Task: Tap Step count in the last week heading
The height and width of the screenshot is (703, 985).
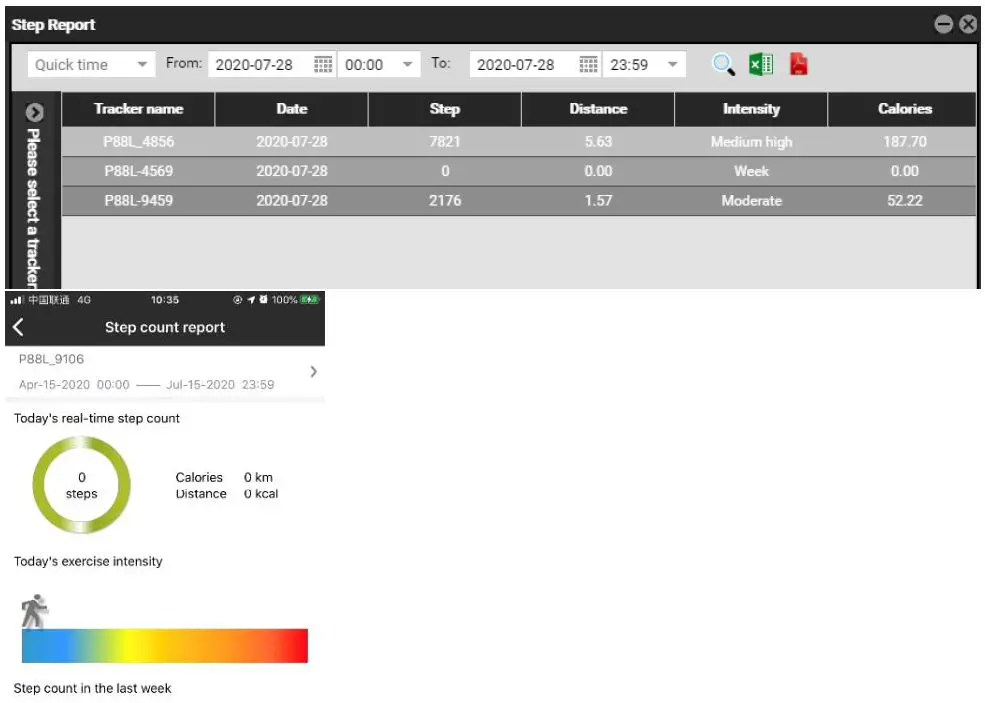Action: tap(92, 688)
